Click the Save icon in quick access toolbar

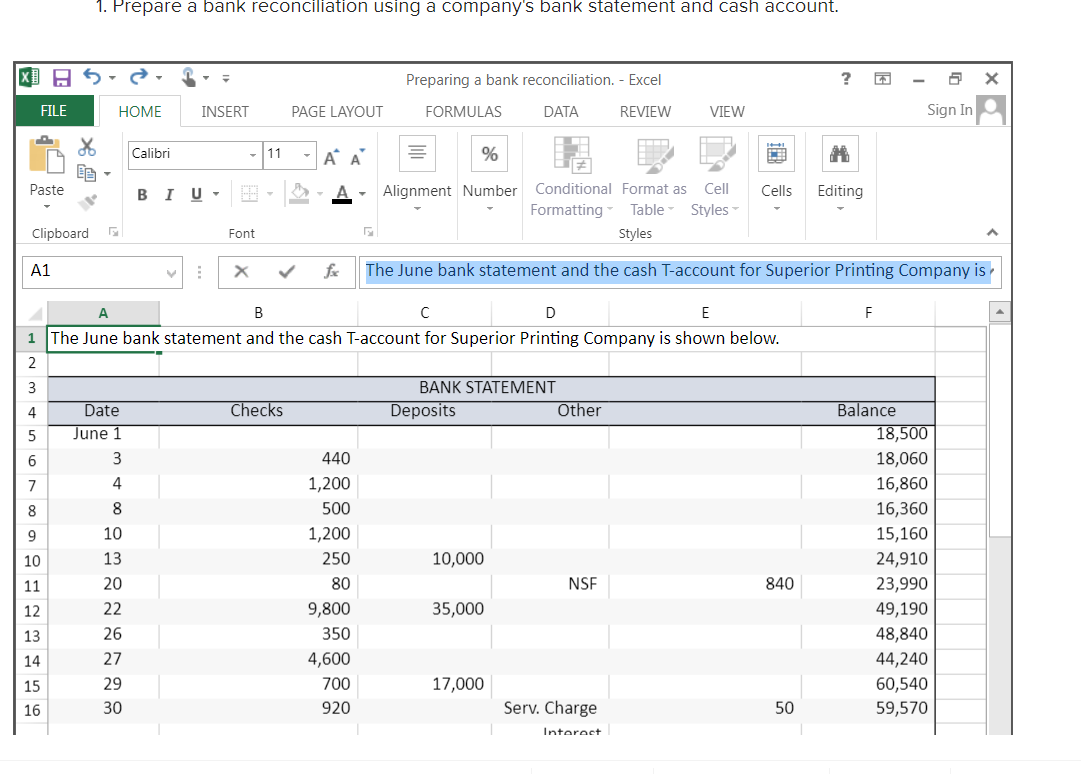[x=61, y=79]
